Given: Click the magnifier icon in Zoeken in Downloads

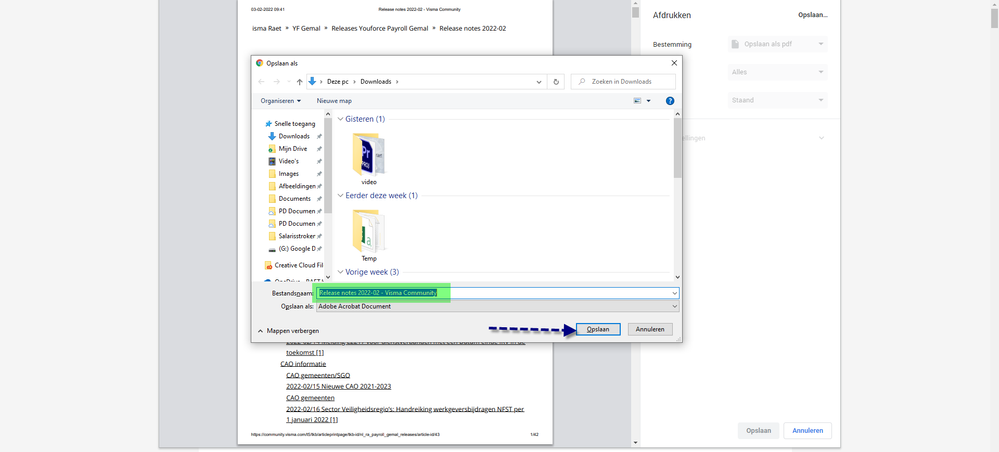Looking at the screenshot, I should (x=582, y=82).
